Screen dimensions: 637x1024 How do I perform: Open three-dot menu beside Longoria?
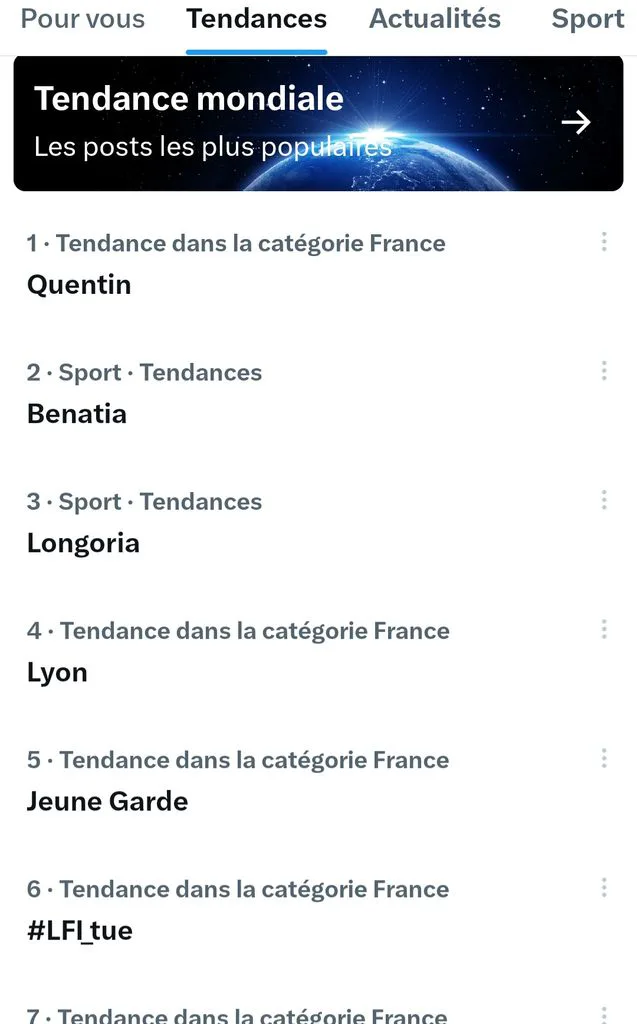604,500
